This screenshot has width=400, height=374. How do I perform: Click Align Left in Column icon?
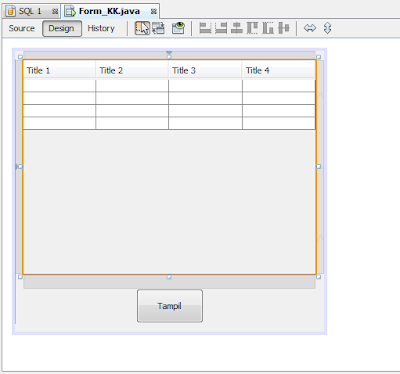(205, 28)
